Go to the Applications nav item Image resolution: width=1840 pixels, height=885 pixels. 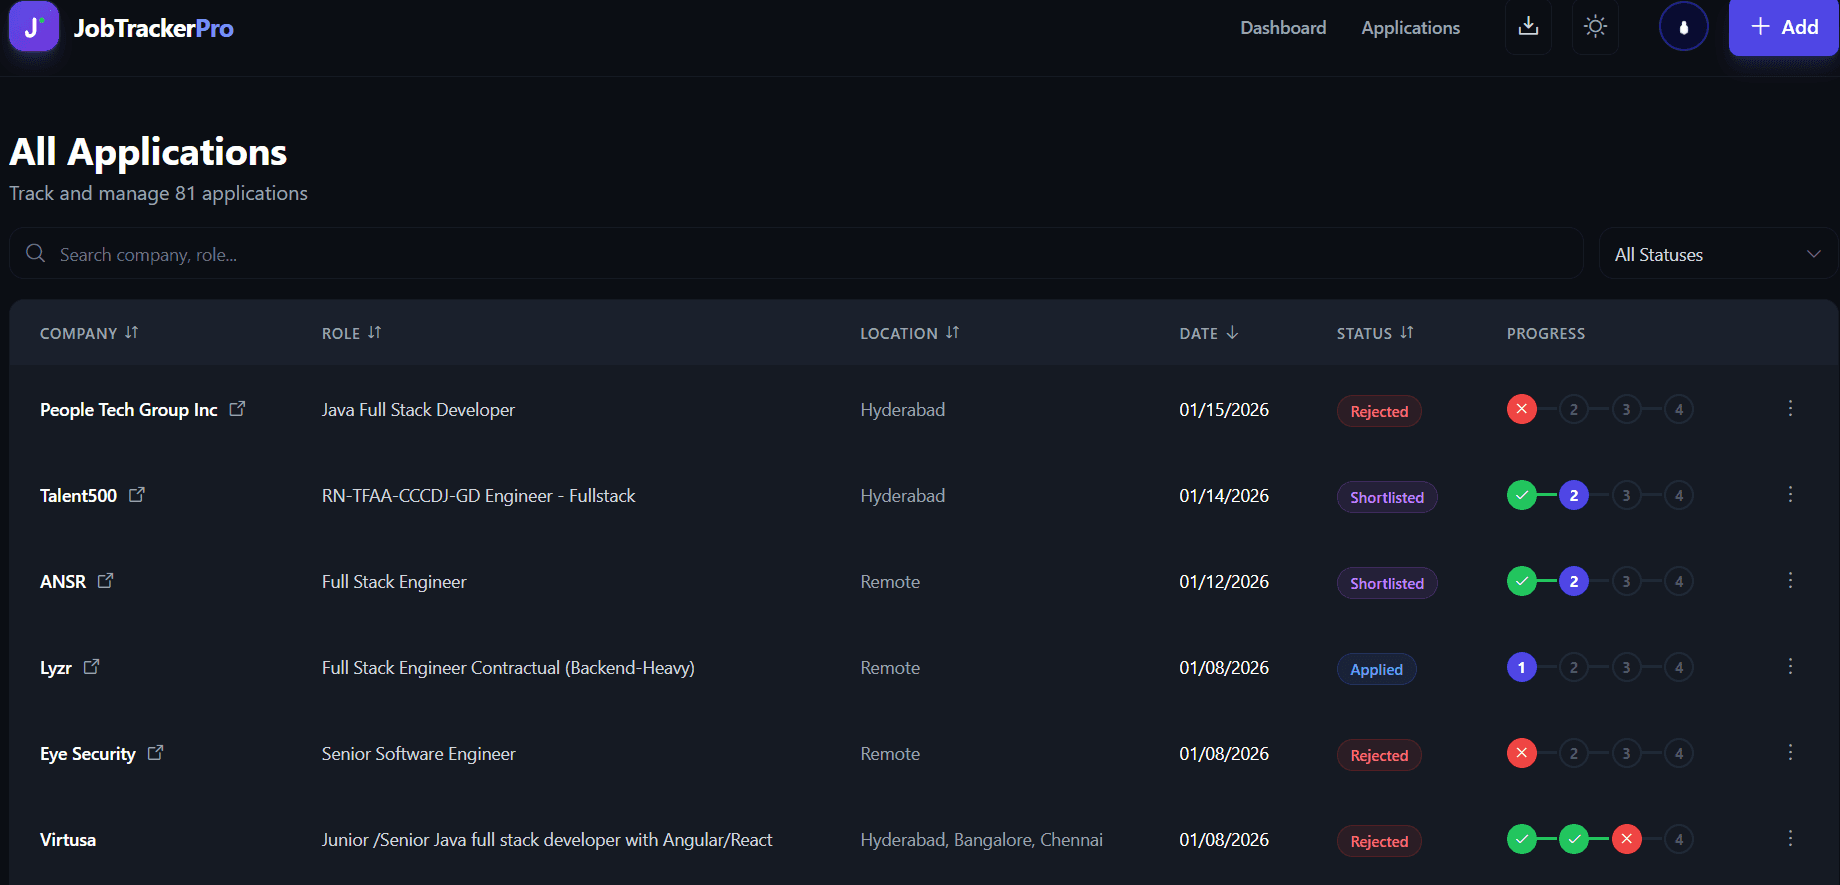click(x=1410, y=28)
